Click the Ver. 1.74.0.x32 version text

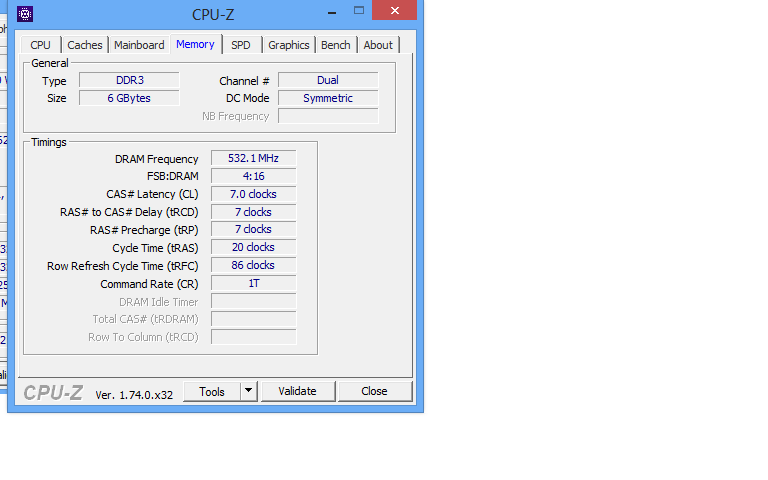(x=134, y=395)
